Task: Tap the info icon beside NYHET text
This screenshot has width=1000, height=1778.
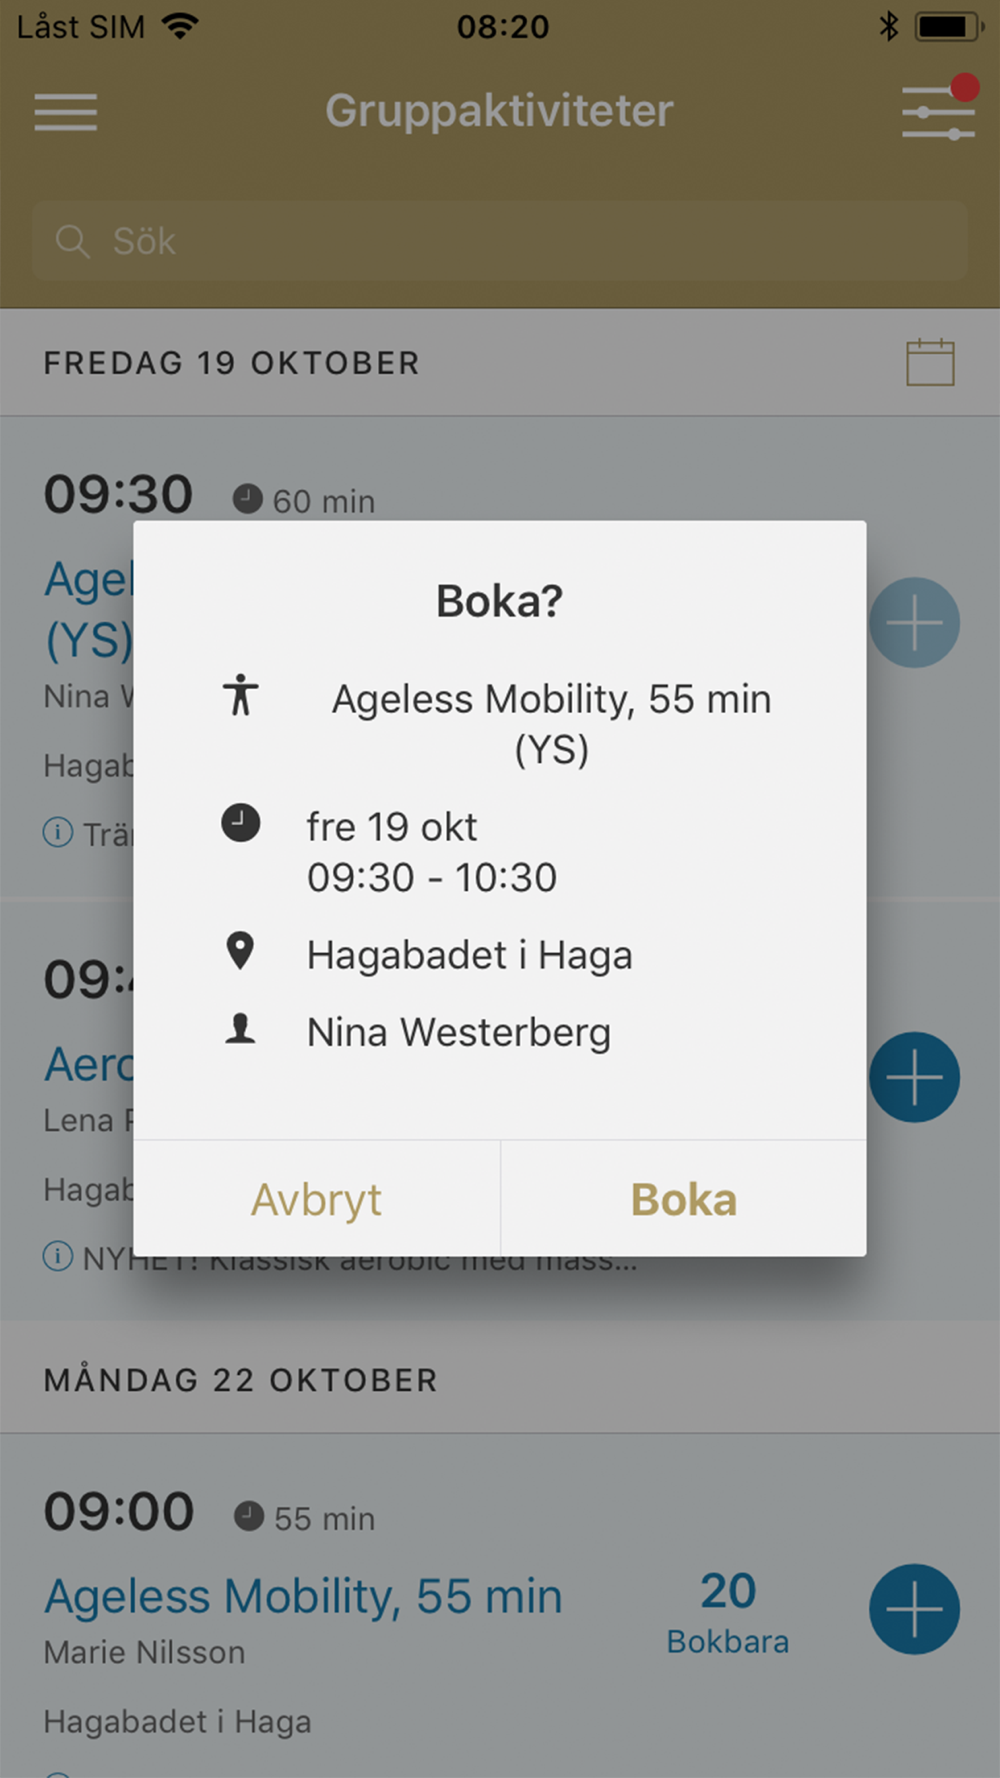Action: (x=58, y=1256)
